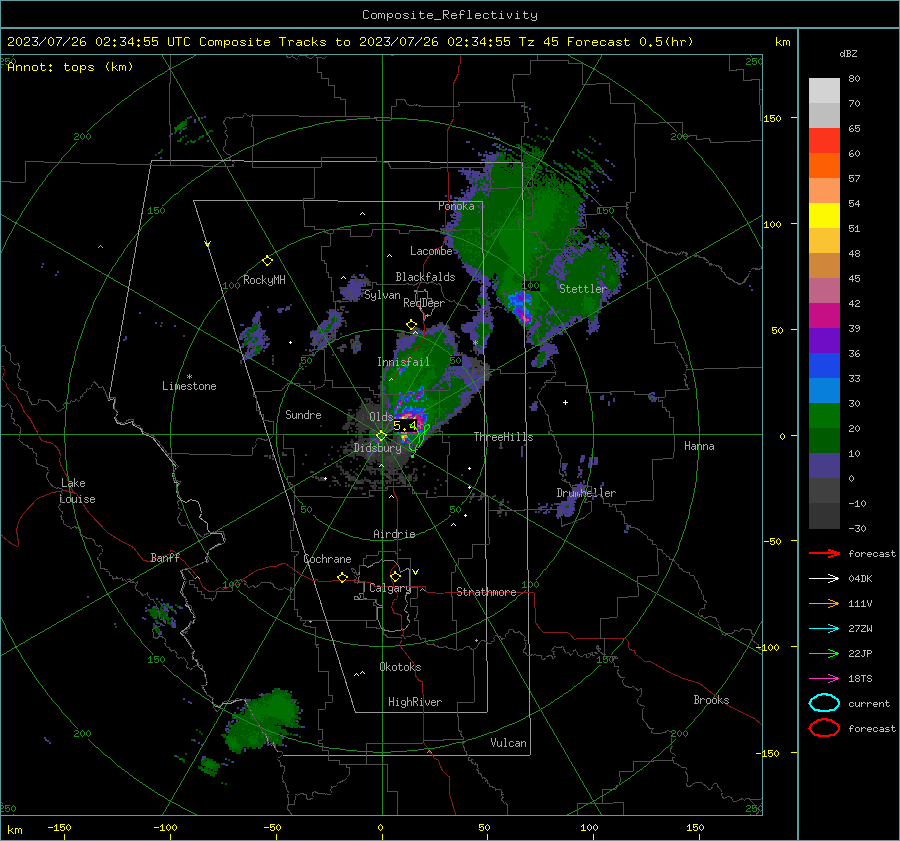Click the Innisfail city label
This screenshot has height=841, width=900.
coord(403,362)
